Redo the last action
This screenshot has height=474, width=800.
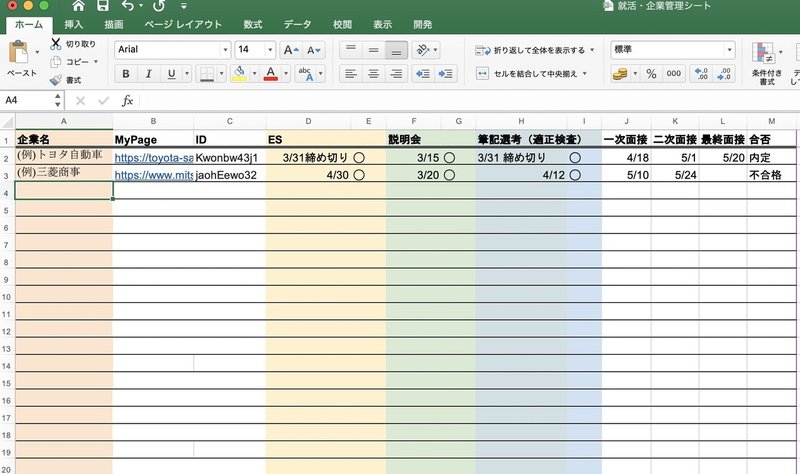pos(159,6)
